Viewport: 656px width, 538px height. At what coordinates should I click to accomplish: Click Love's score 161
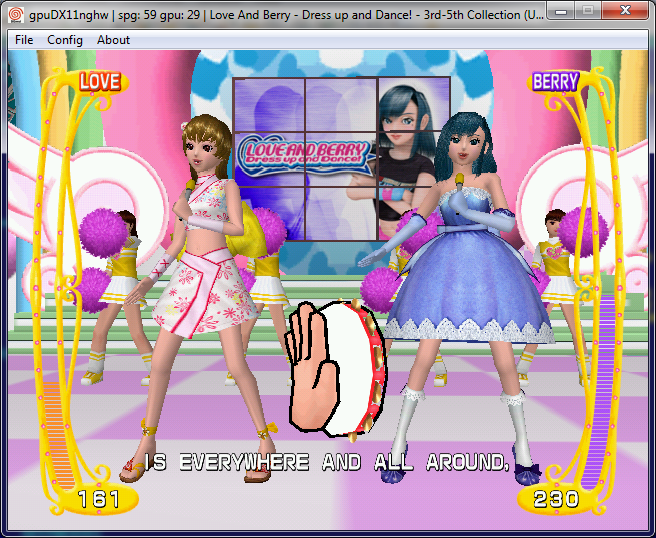click(x=99, y=499)
